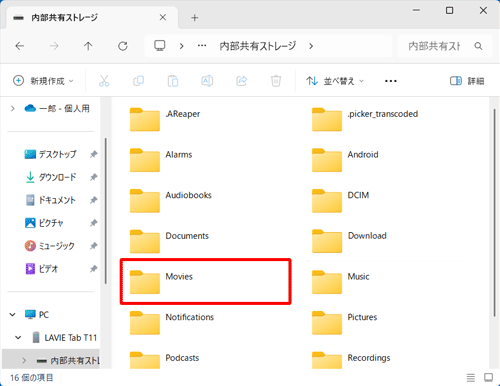Click the Copy icon in toolbar

pyautogui.click(x=138, y=81)
